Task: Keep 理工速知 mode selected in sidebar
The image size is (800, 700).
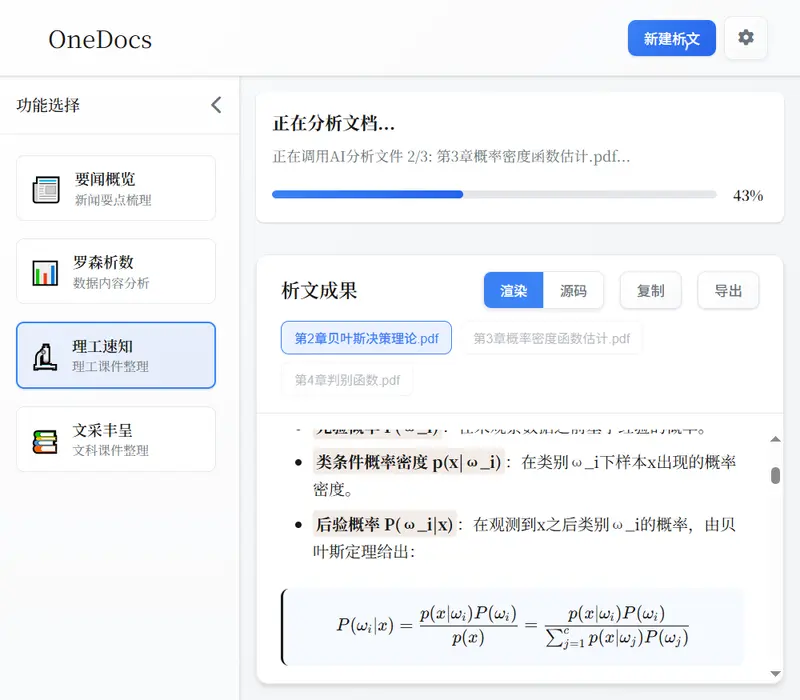Action: pyautogui.click(x=118, y=354)
